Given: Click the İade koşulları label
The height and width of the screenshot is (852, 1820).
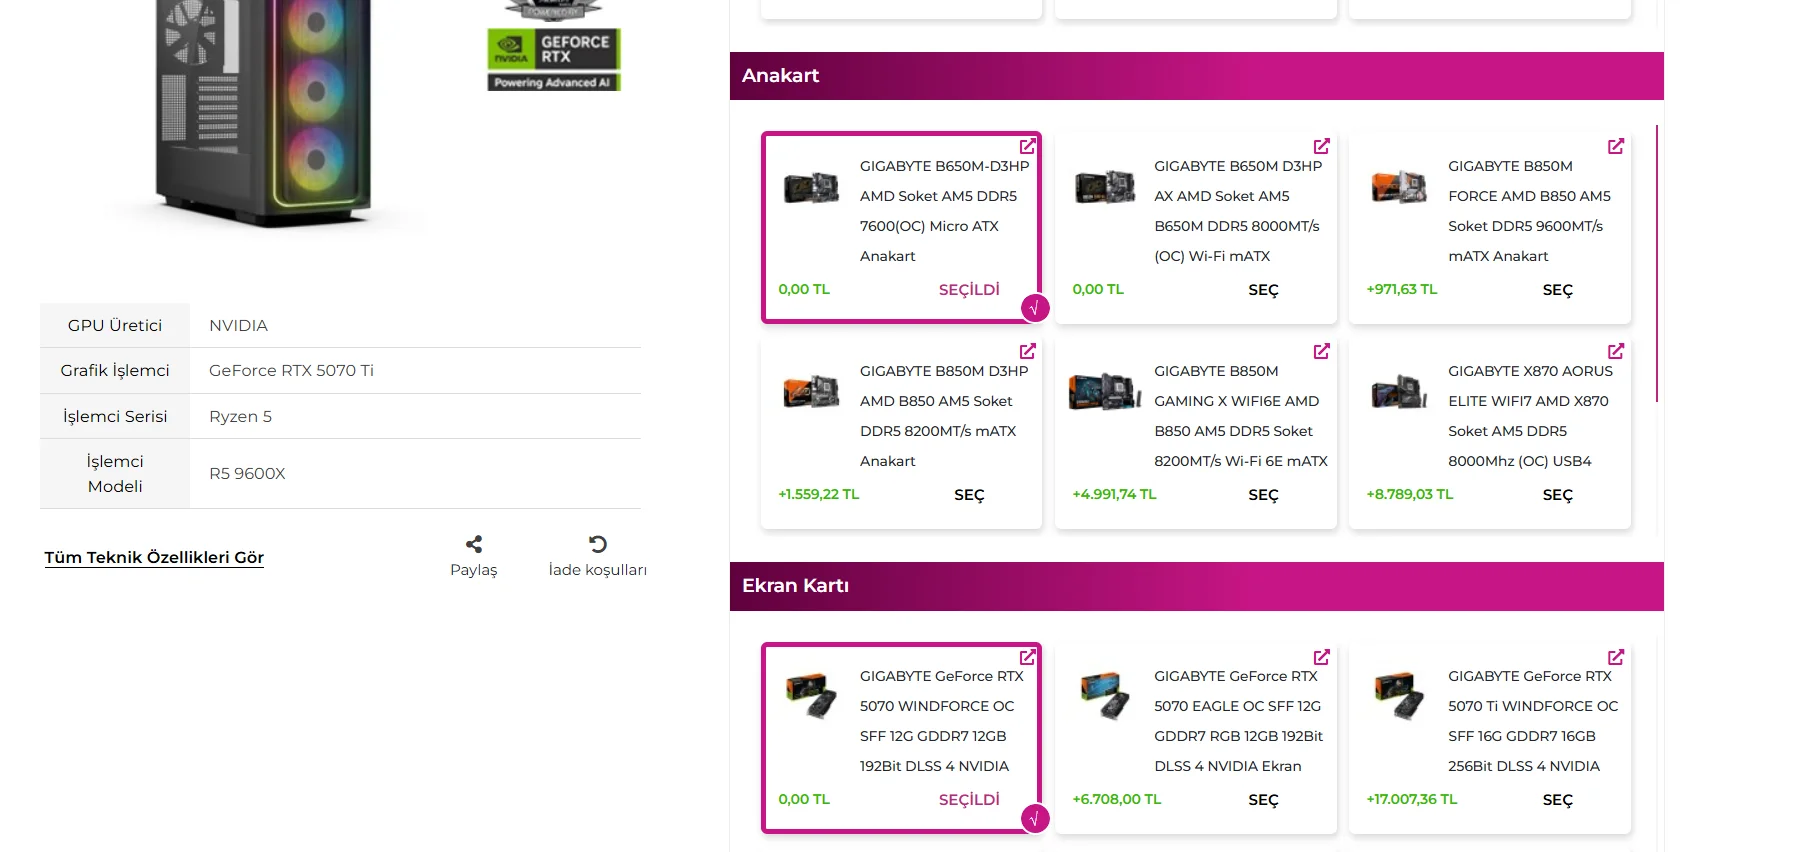Looking at the screenshot, I should [x=598, y=570].
